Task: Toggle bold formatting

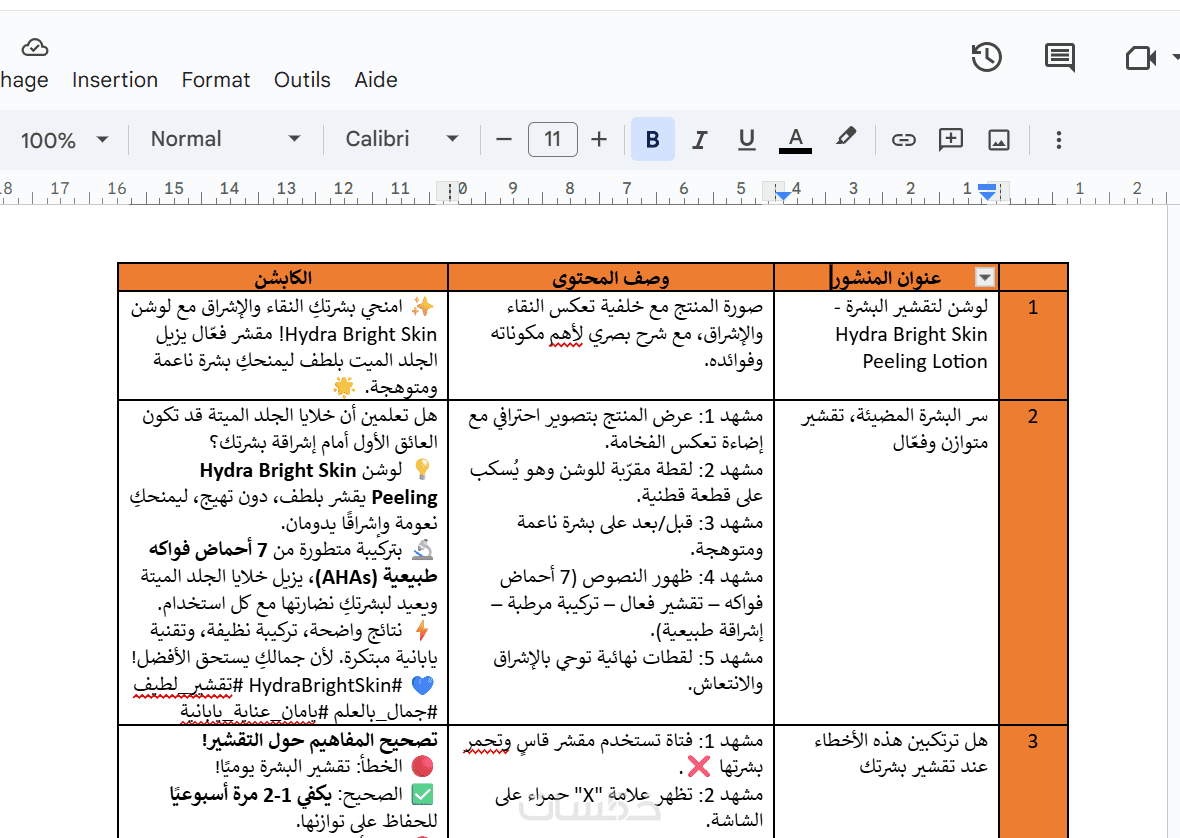Action: point(652,140)
